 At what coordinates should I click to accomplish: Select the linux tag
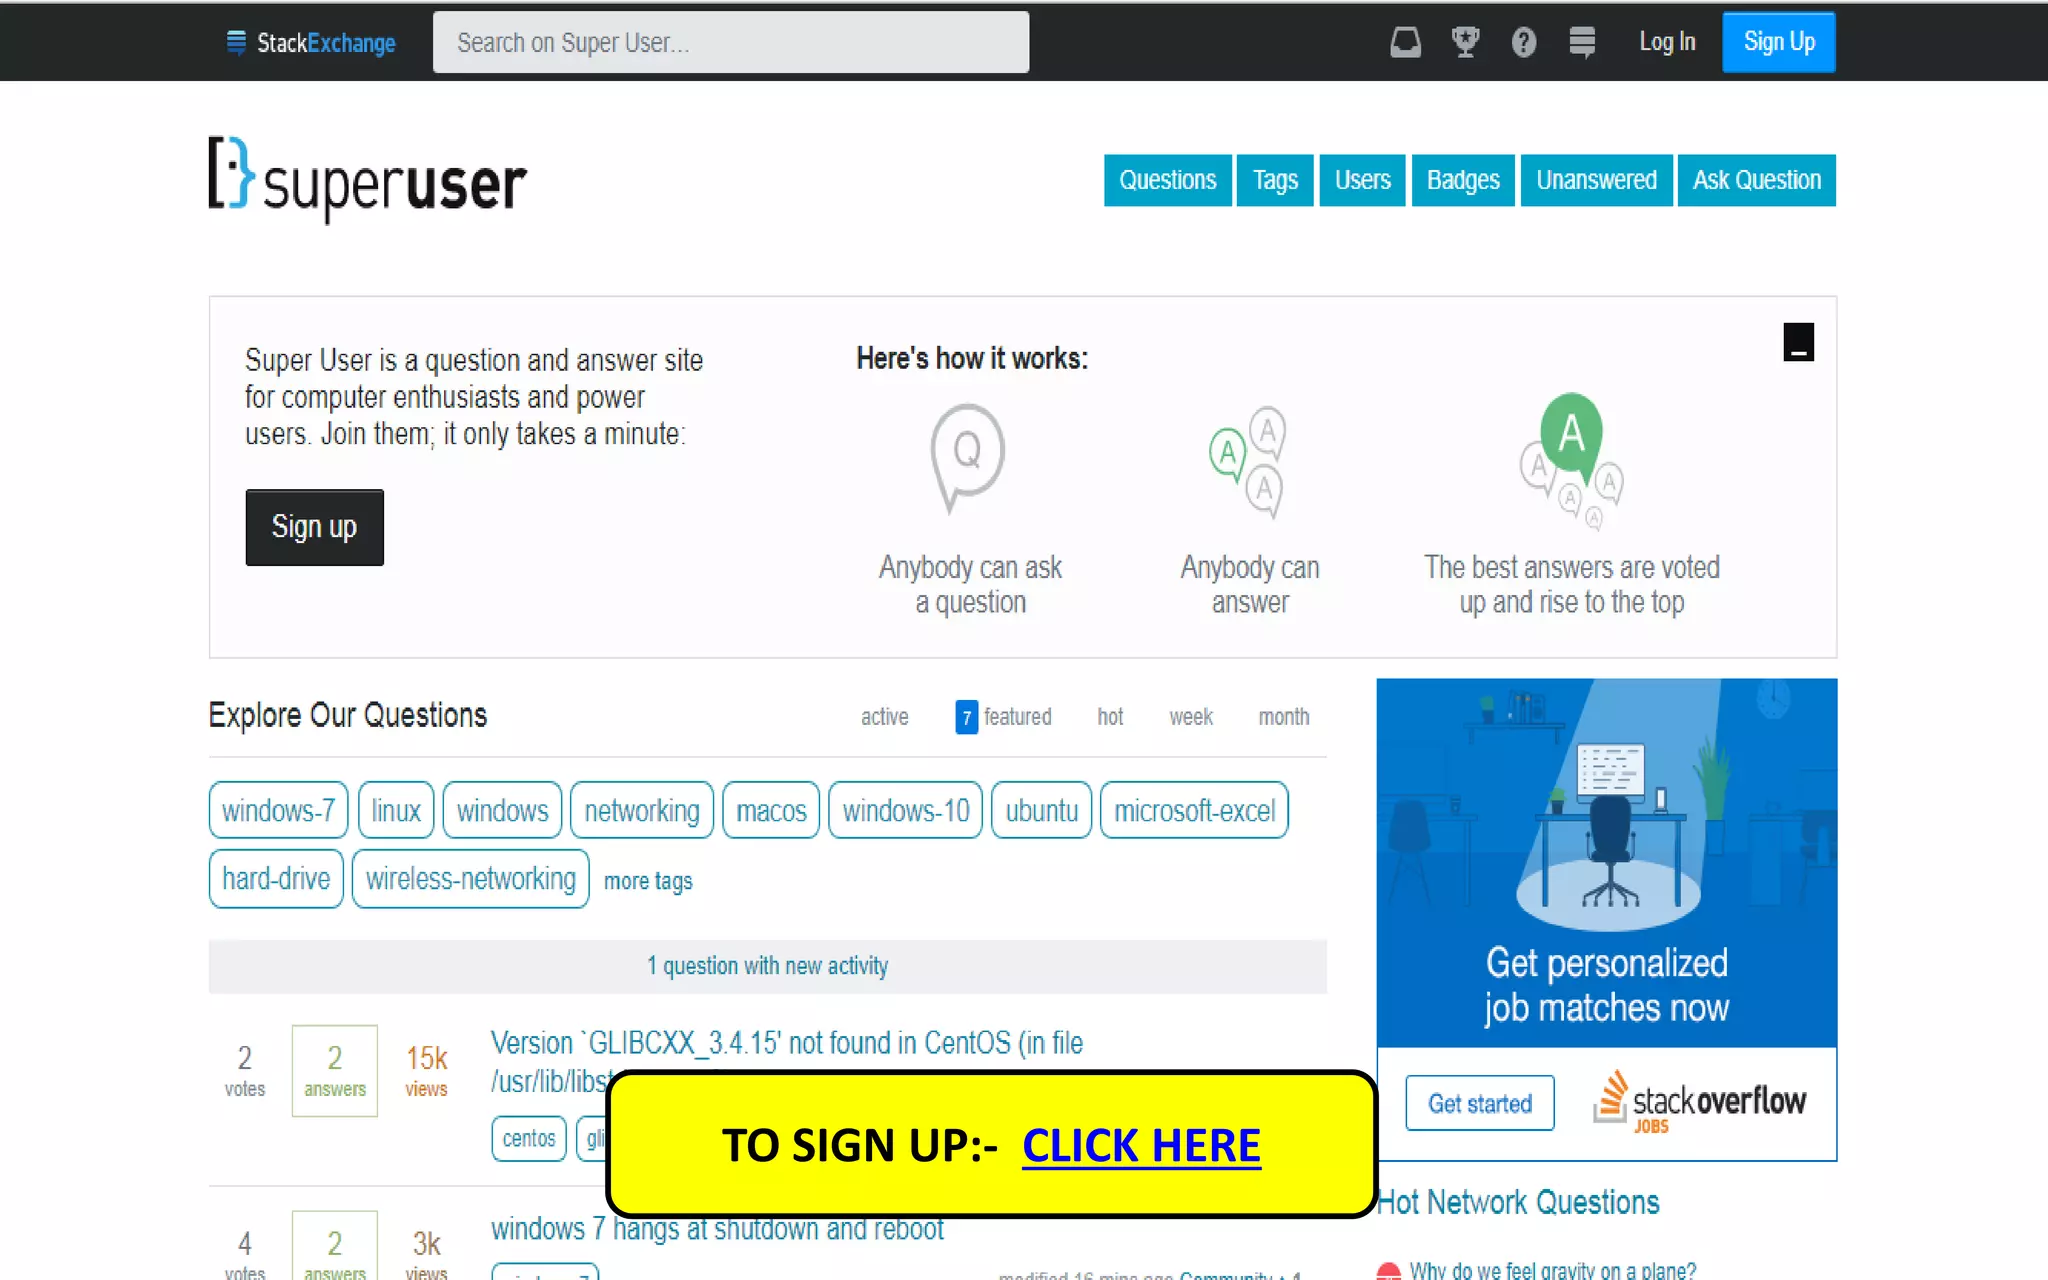(x=396, y=810)
